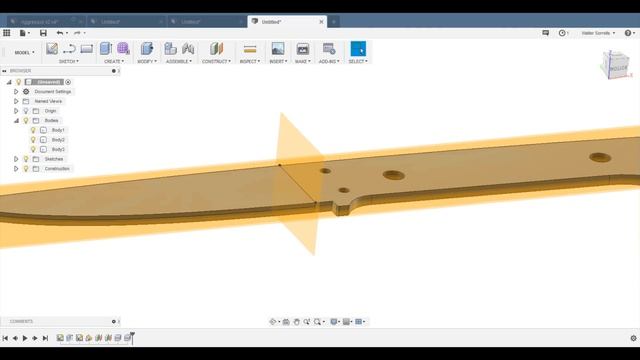640x360 pixels.
Task: Toggle visibility bulb for Construction folder
Action: tap(26, 169)
